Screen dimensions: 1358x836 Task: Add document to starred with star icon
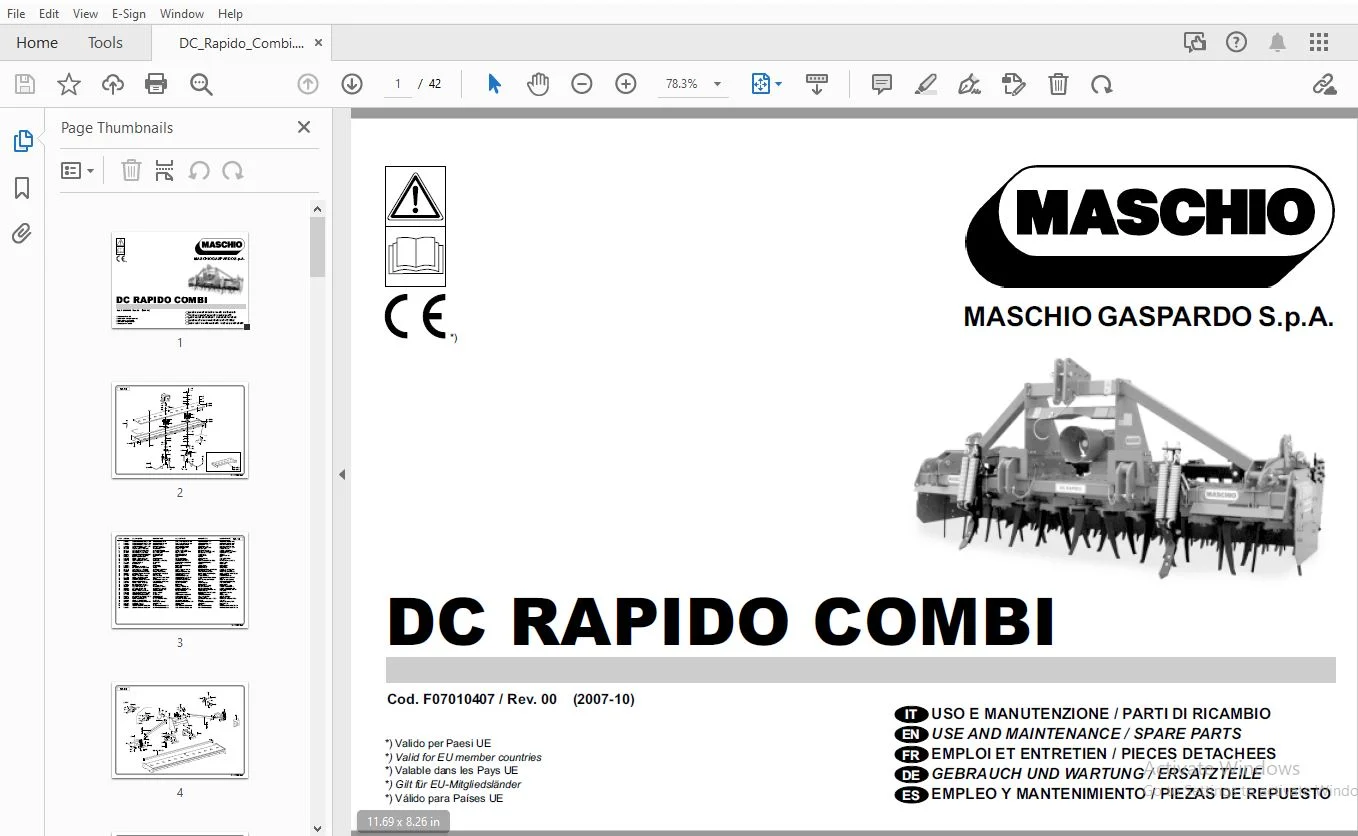tap(69, 84)
